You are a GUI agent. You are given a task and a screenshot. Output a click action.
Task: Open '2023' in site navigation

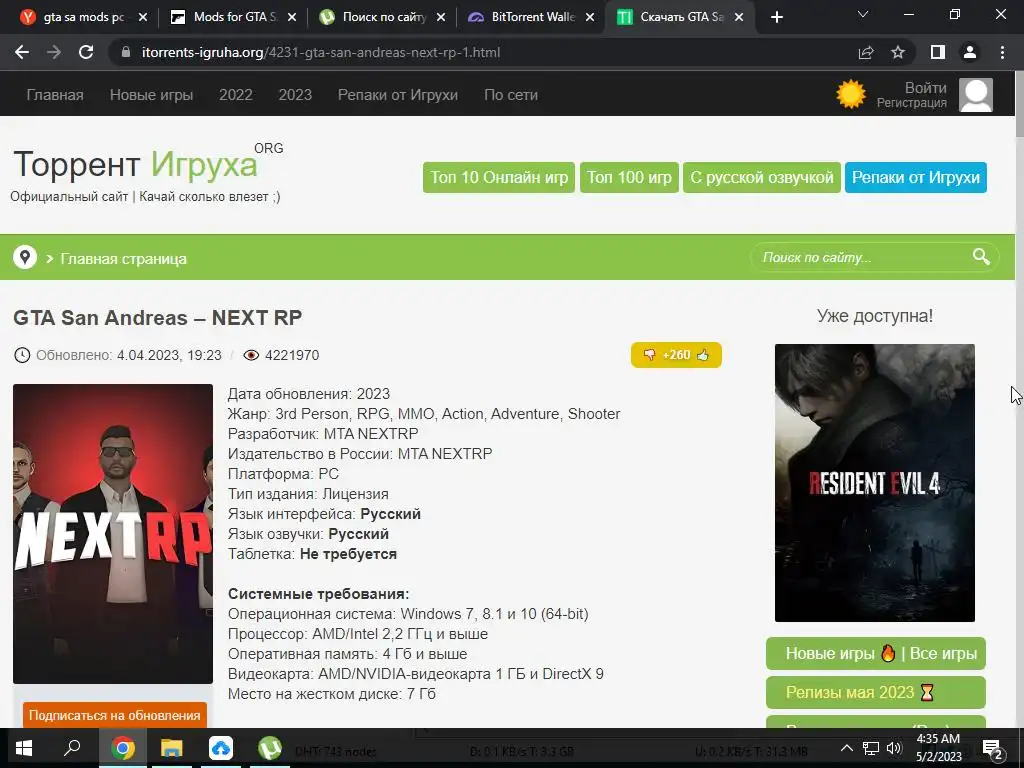pos(295,95)
